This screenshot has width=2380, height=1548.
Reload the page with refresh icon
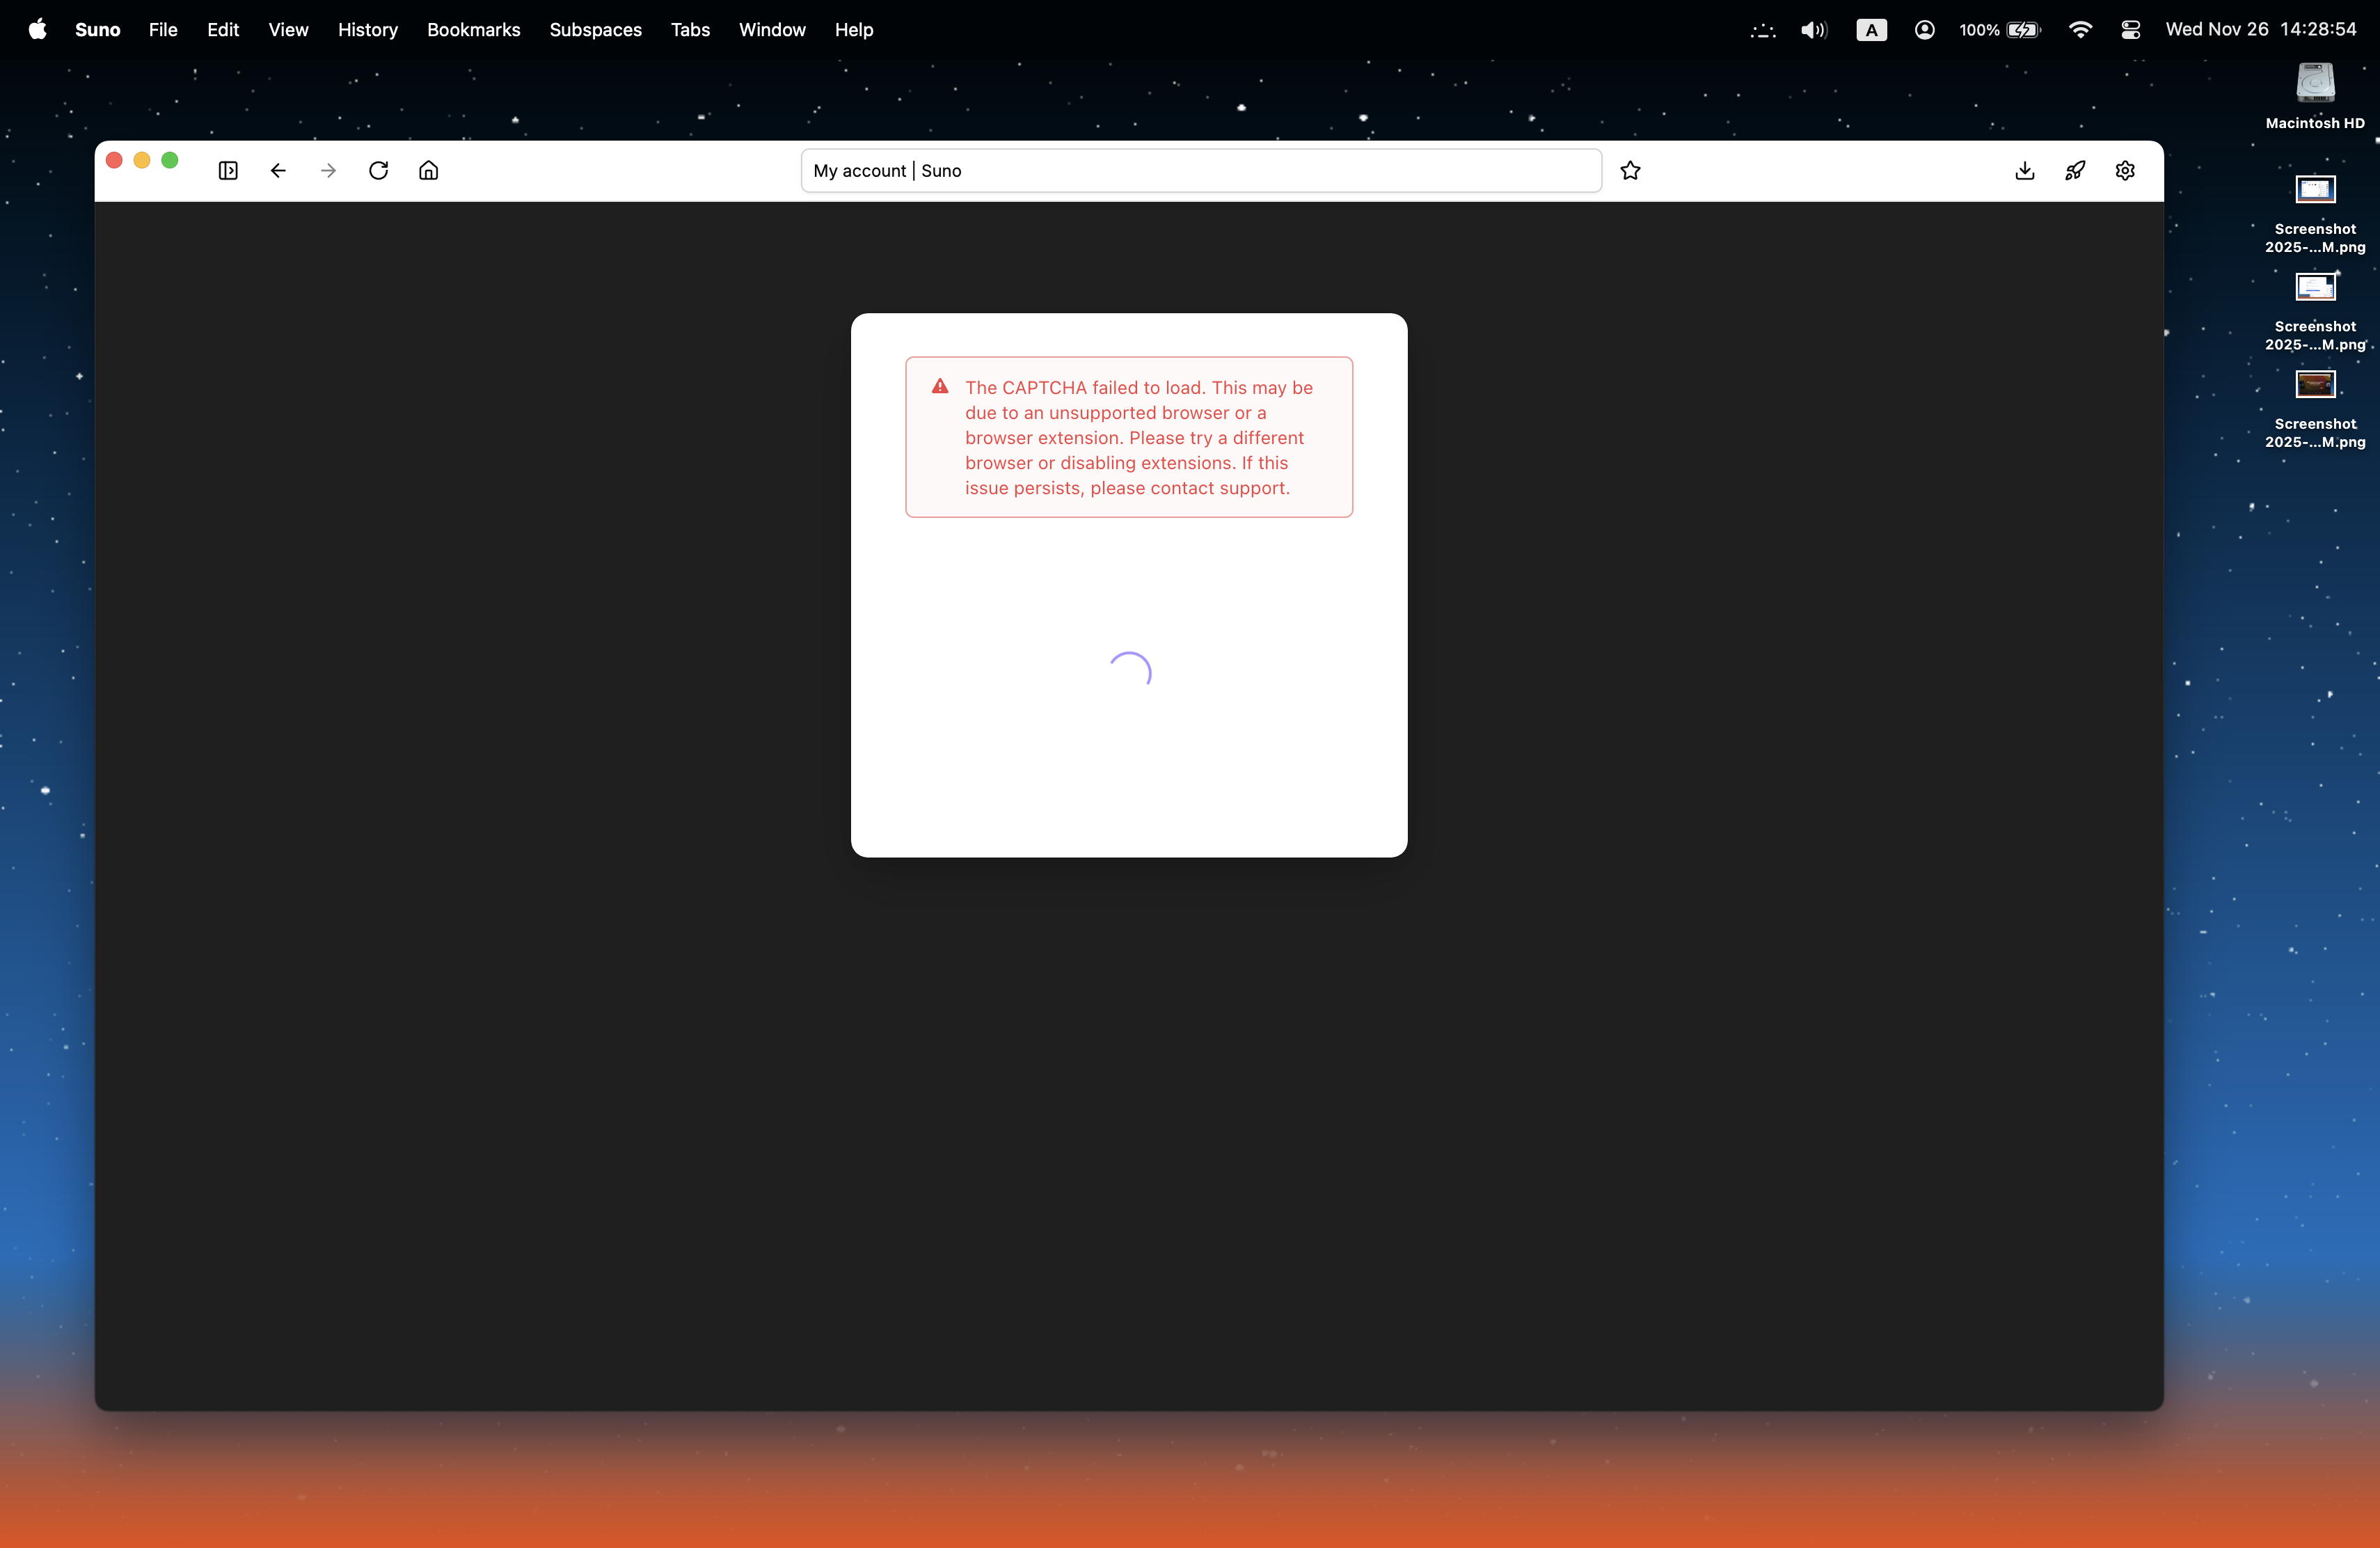[378, 171]
